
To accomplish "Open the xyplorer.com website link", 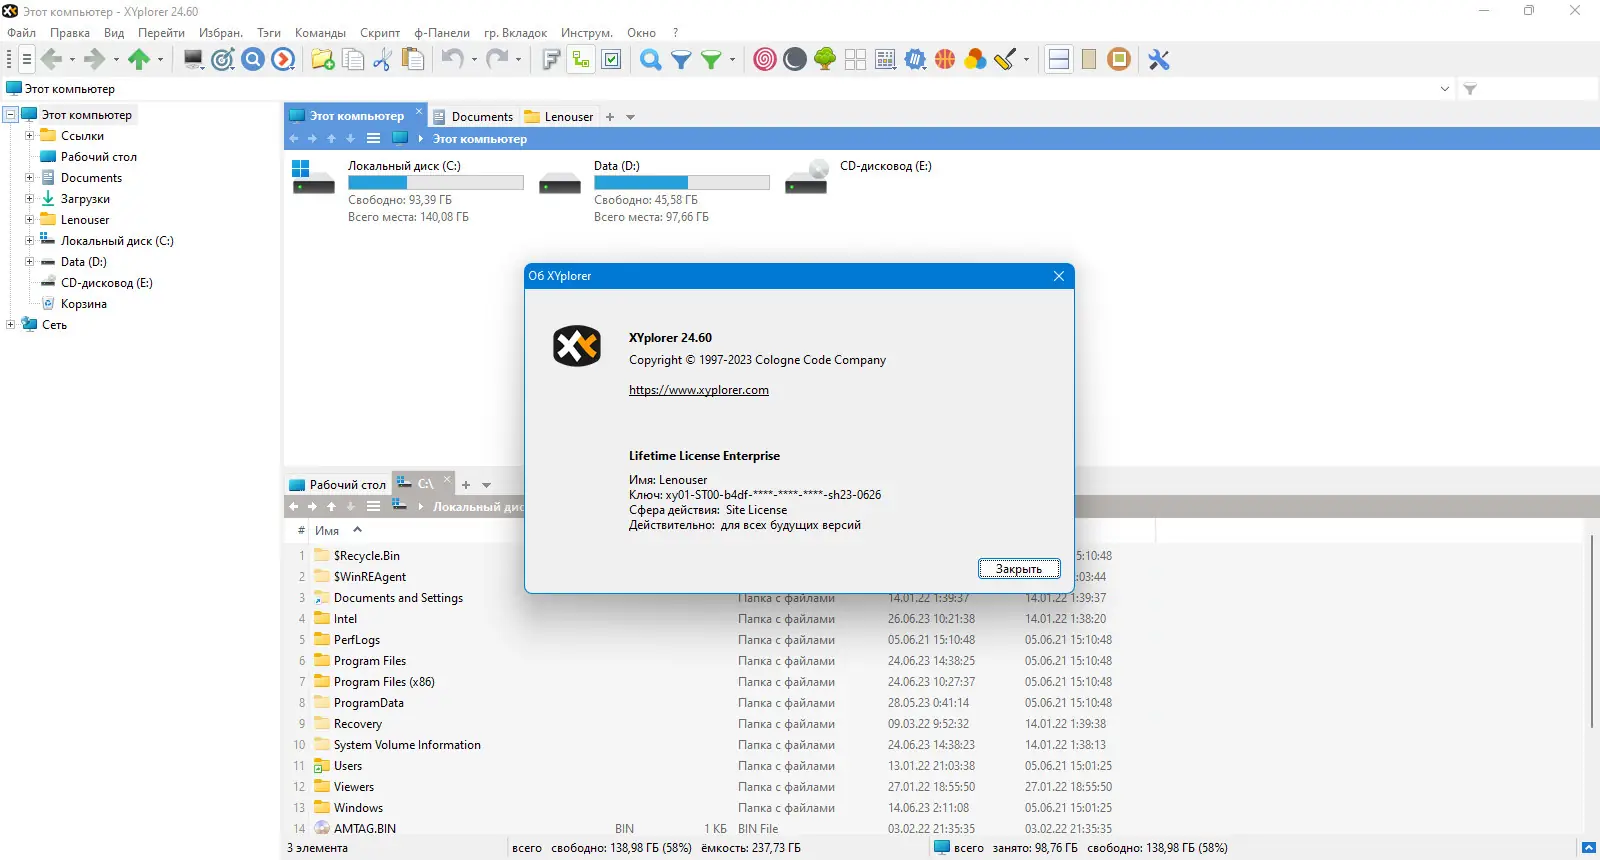I will [x=699, y=390].
